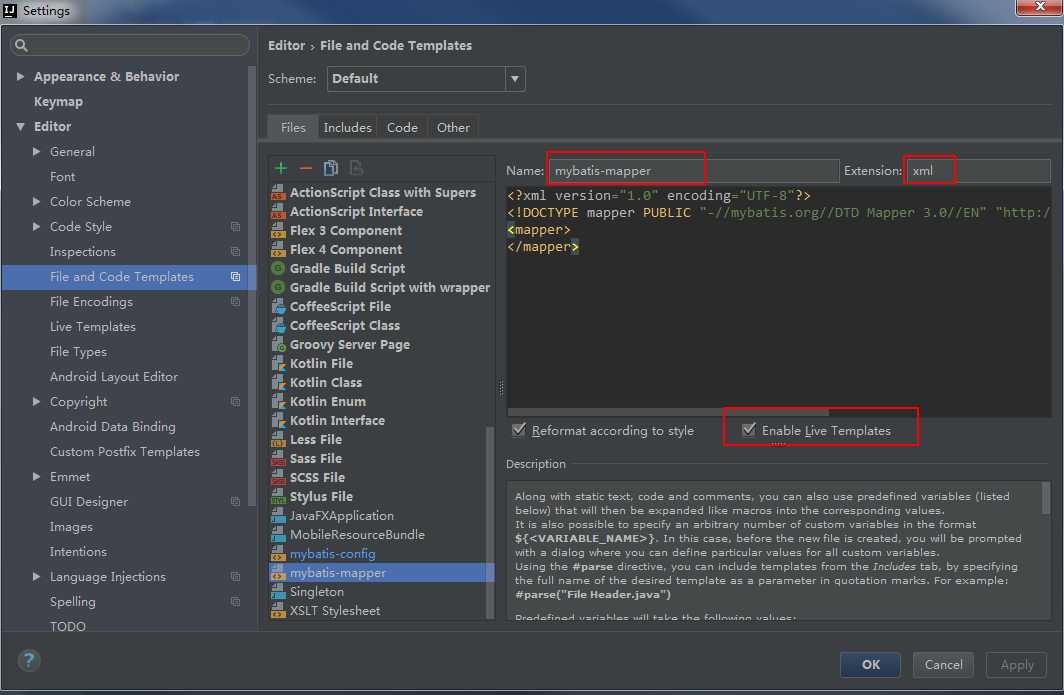
Task: Select SCSS File template
Action: (x=381, y=478)
